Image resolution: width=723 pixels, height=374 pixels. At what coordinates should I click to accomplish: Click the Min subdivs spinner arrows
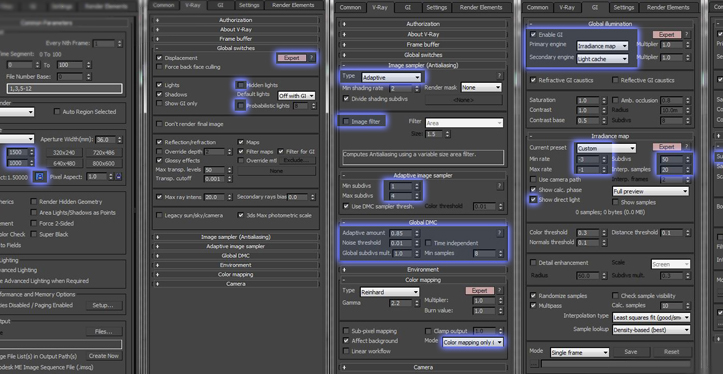click(417, 186)
